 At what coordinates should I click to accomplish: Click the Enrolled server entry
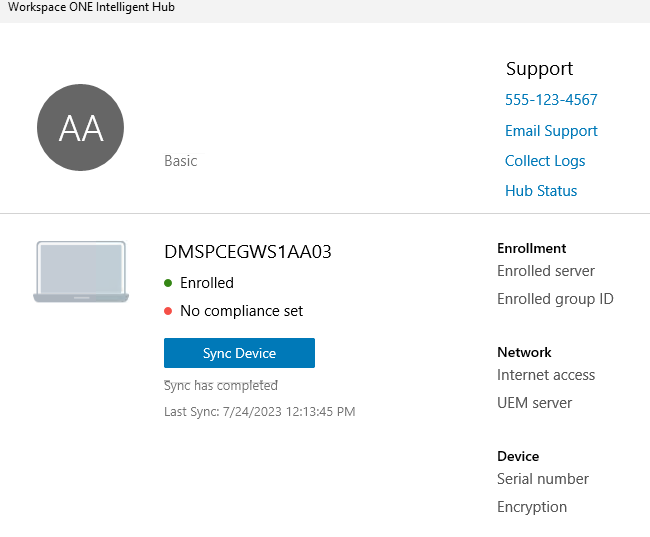[x=546, y=271]
